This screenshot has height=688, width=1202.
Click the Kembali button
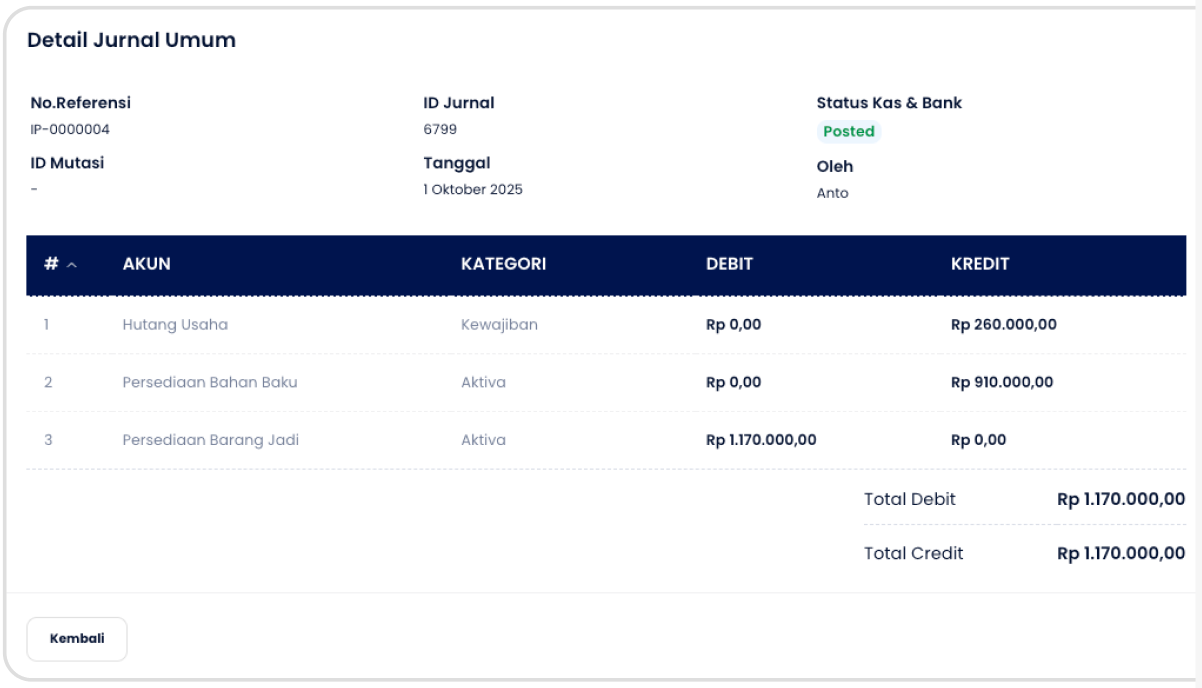(x=77, y=639)
